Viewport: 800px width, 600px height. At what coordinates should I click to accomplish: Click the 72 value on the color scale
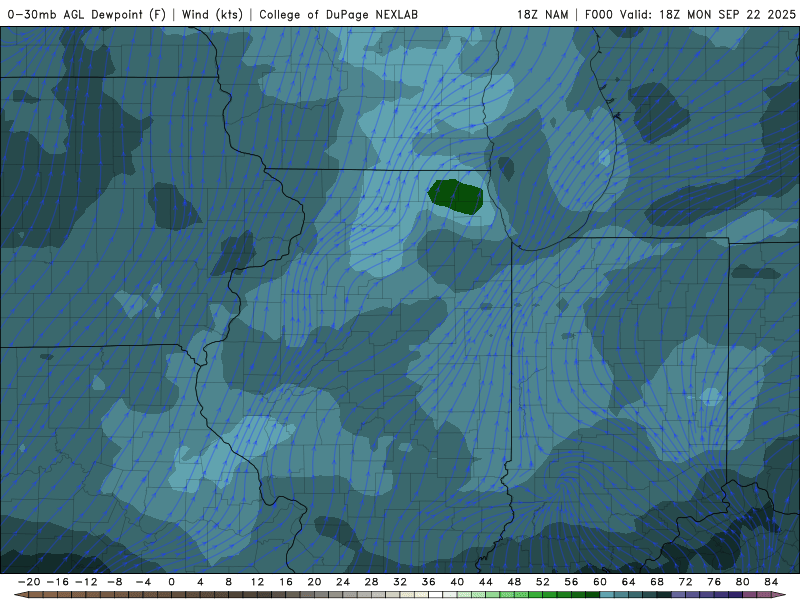point(686,582)
